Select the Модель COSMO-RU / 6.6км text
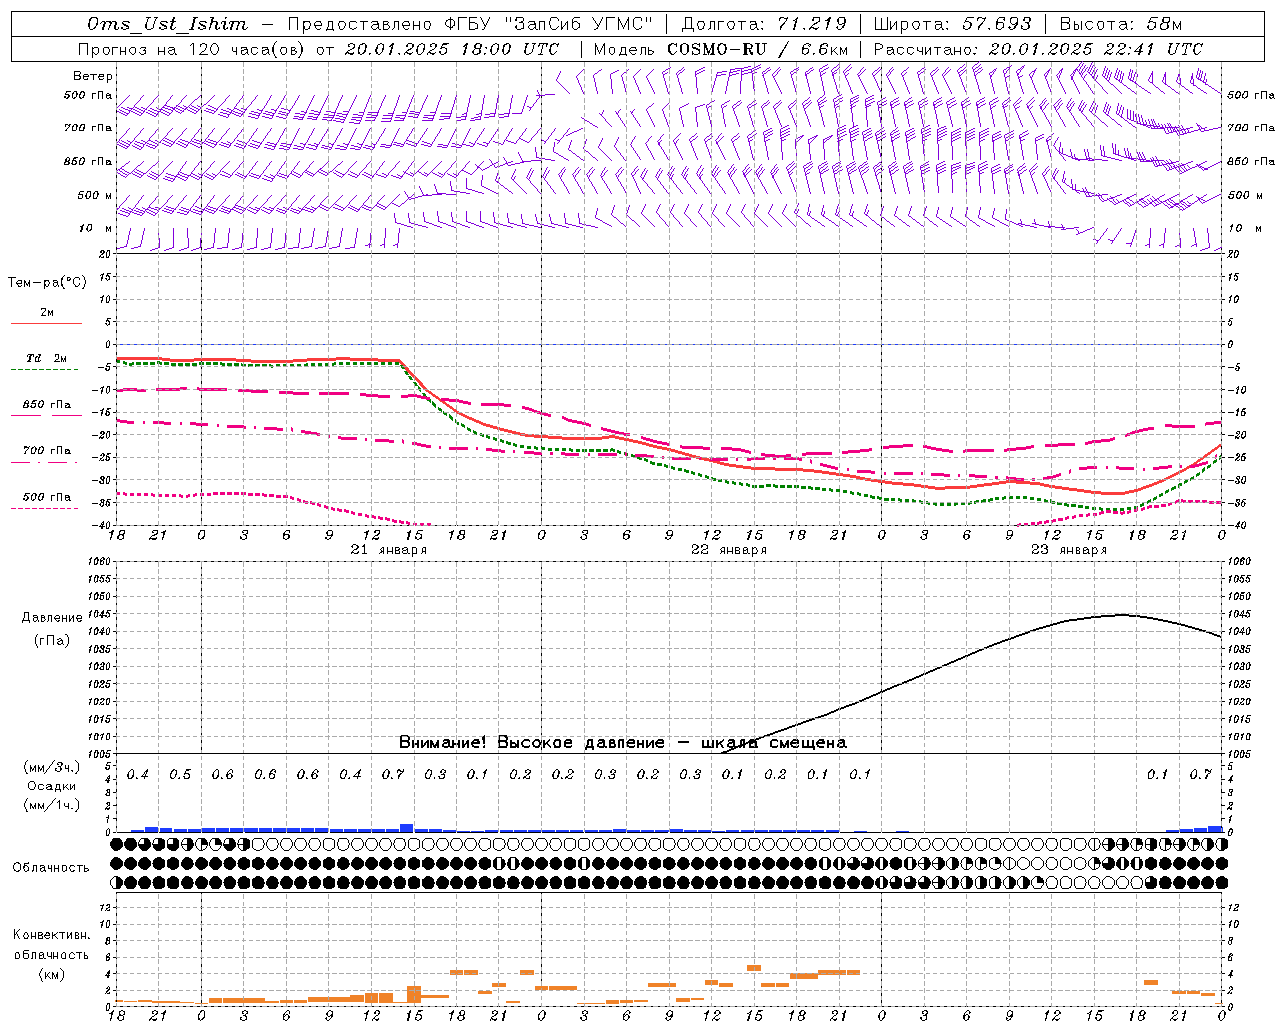Screen dimensions: 1280x1024 click(x=721, y=49)
